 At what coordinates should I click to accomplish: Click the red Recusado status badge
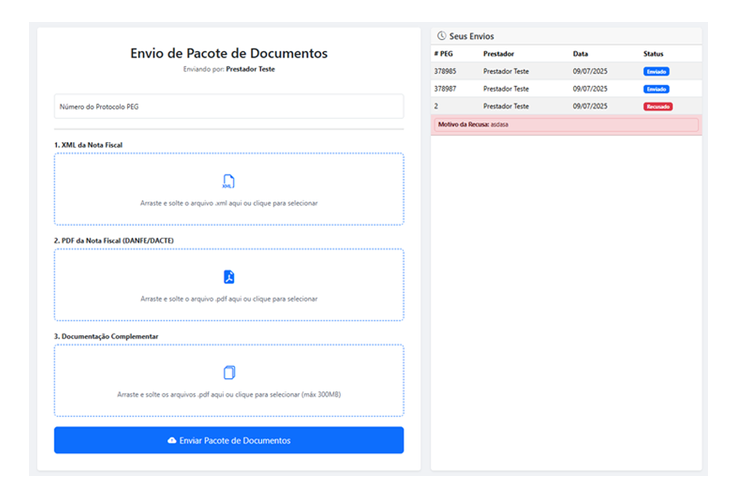657,106
